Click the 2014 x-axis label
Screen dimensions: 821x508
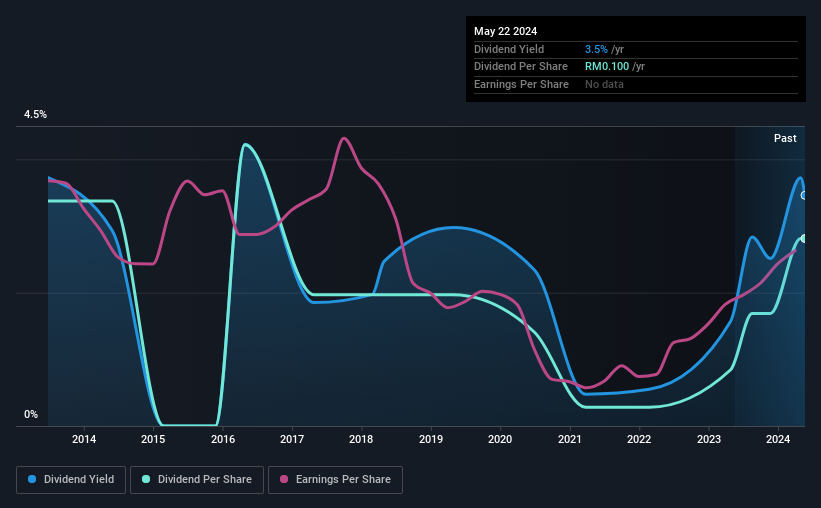tap(84, 439)
